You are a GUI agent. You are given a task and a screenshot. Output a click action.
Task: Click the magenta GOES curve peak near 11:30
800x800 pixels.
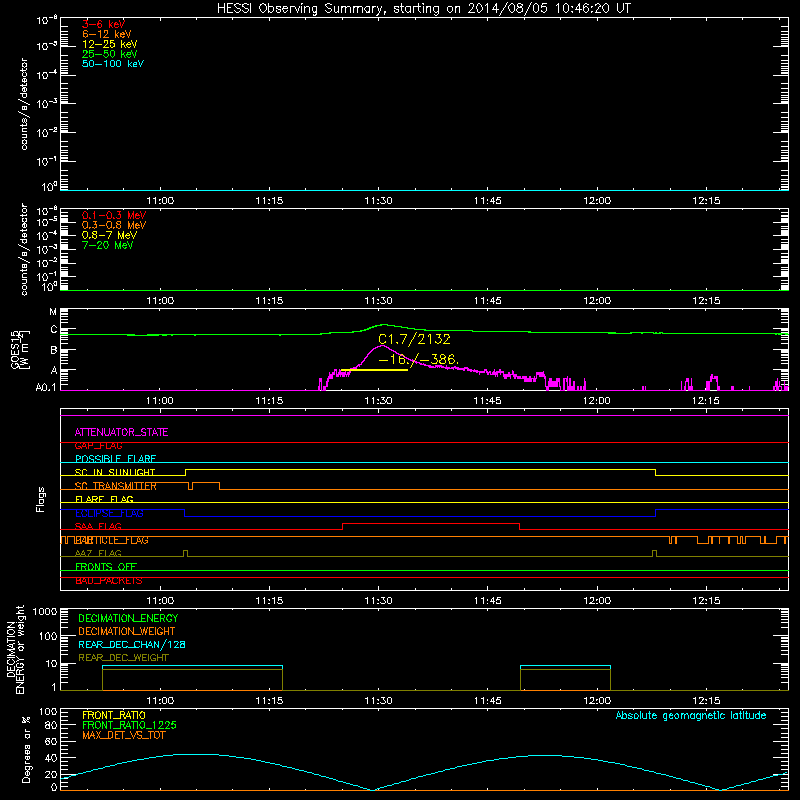tap(382, 346)
